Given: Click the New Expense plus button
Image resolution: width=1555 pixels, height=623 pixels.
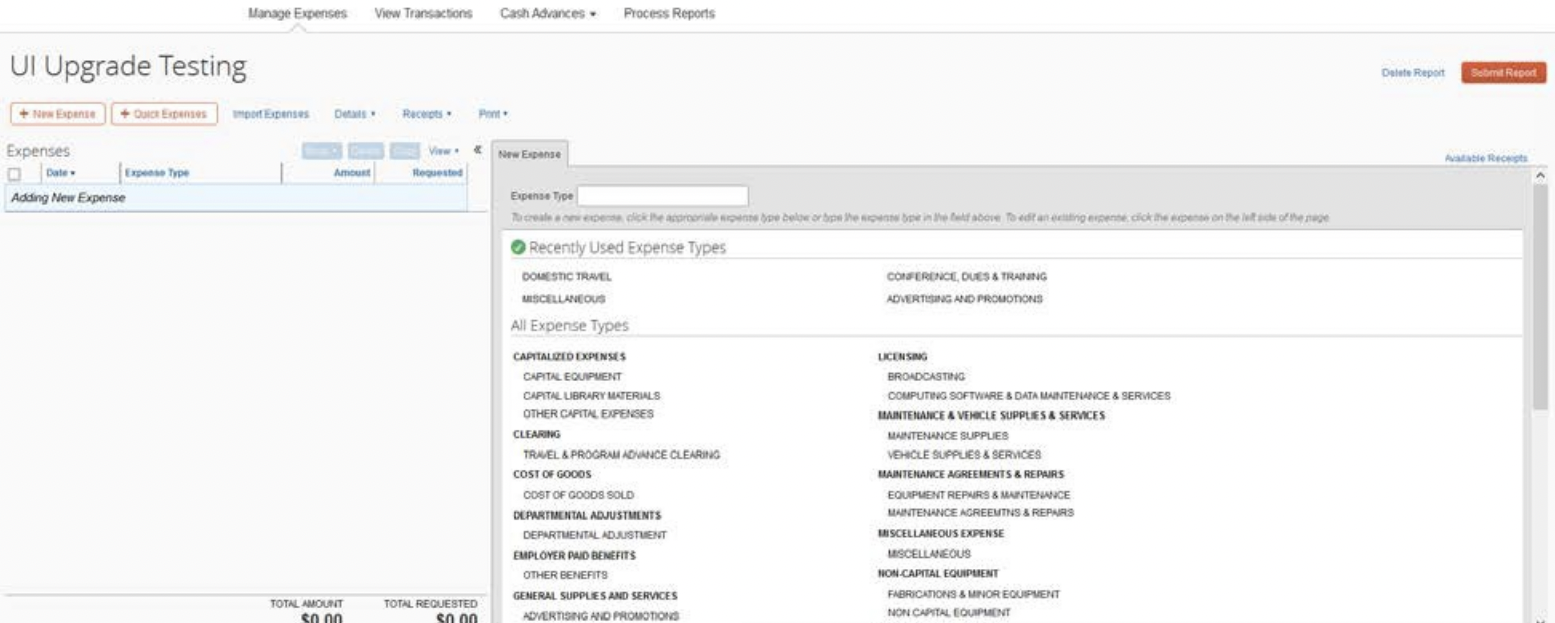Looking at the screenshot, I should (56, 114).
